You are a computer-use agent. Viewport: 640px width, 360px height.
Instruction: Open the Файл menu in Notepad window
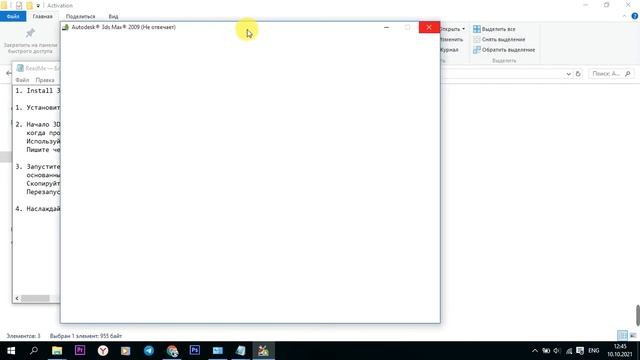[x=22, y=80]
